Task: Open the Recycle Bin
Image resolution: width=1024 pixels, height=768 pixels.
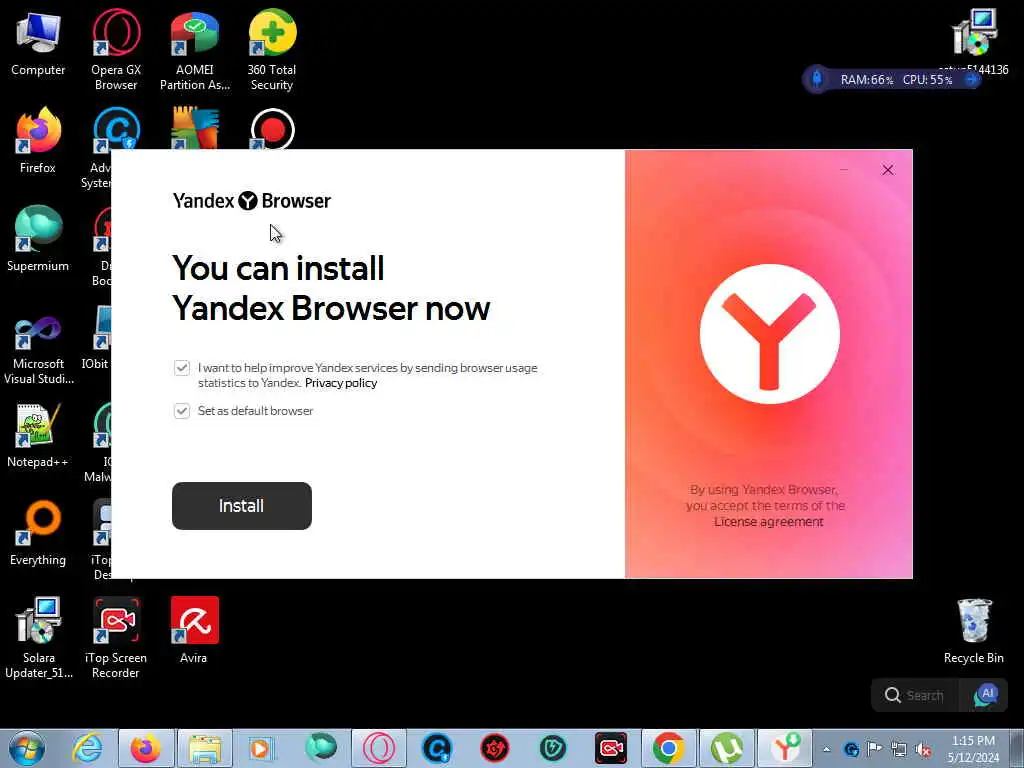Action: 974,631
